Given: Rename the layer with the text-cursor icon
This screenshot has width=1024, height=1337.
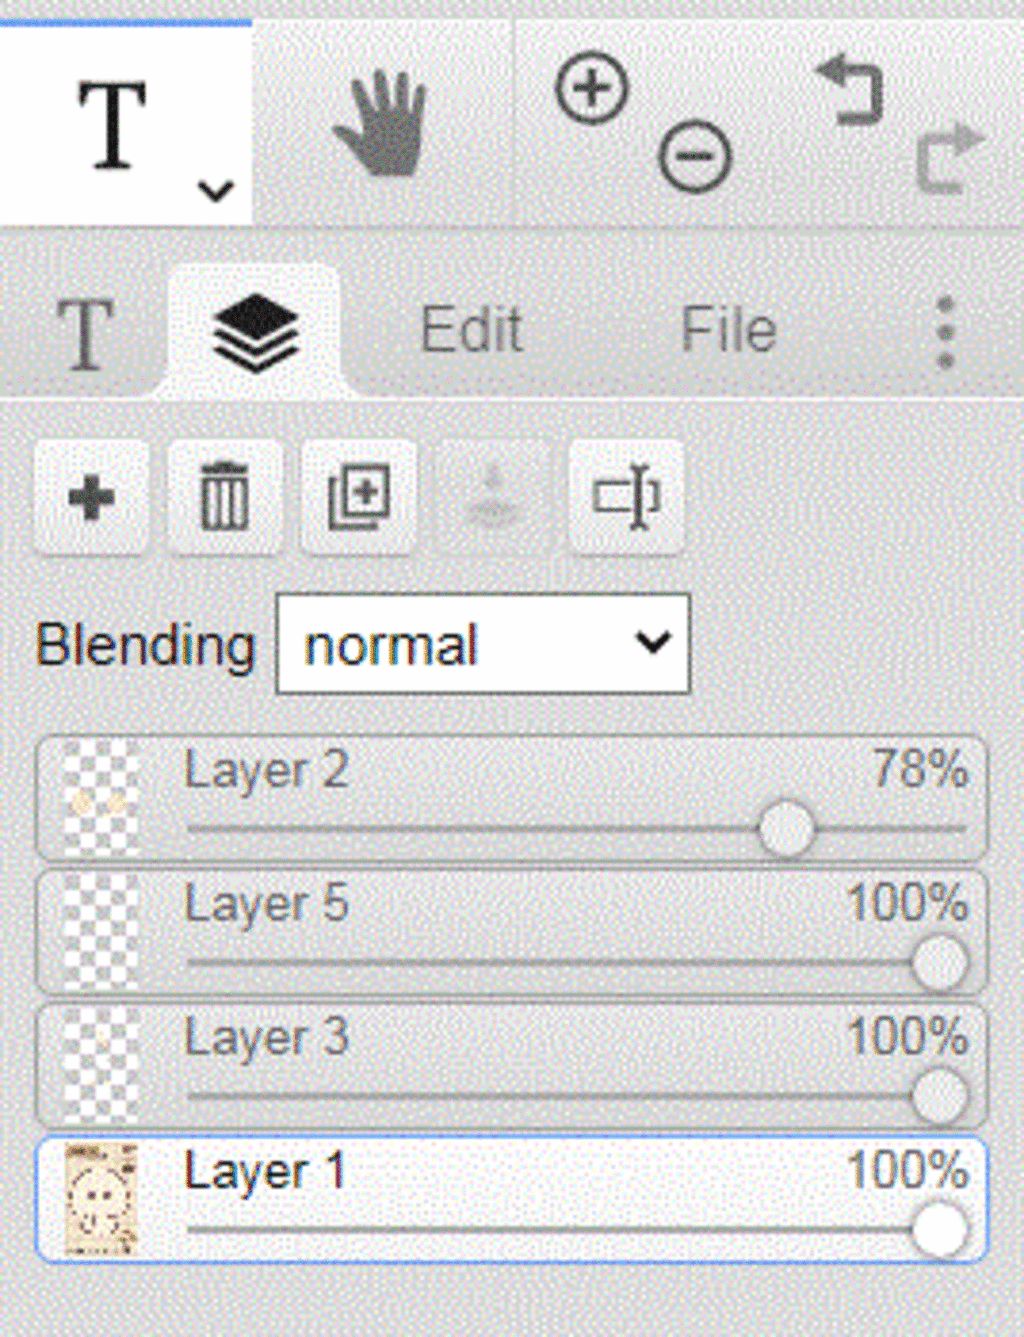Looking at the screenshot, I should [627, 497].
